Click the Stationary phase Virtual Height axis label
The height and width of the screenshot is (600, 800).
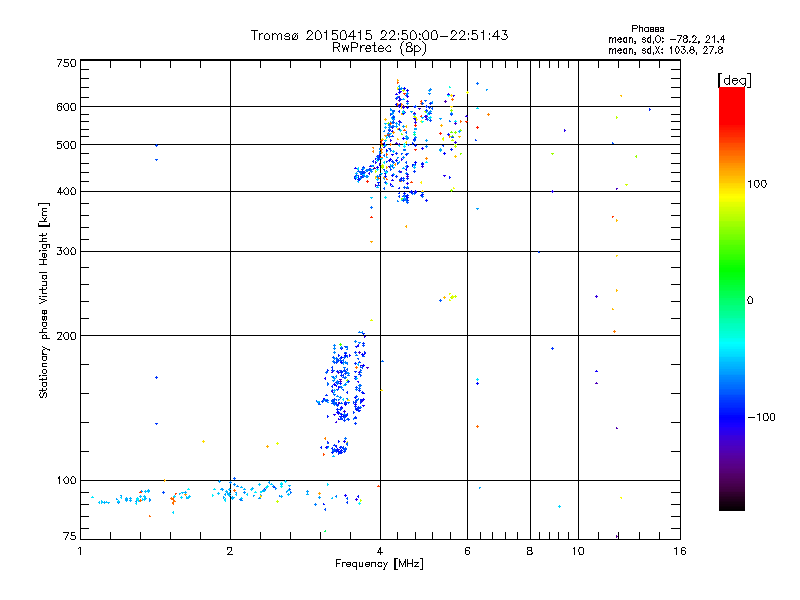coord(44,300)
